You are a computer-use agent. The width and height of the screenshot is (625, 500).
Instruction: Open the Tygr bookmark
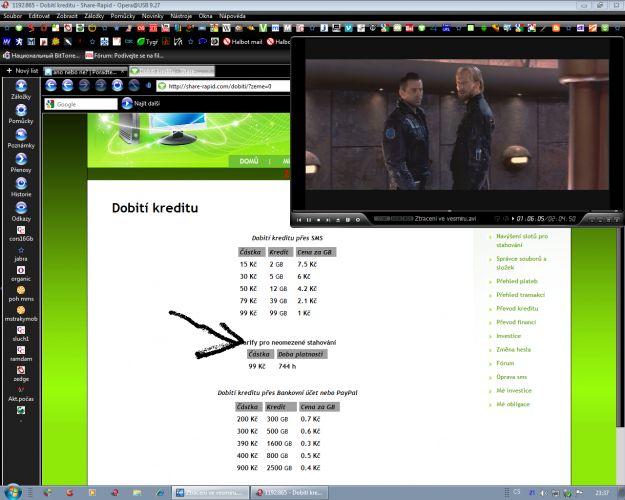click(x=147, y=41)
